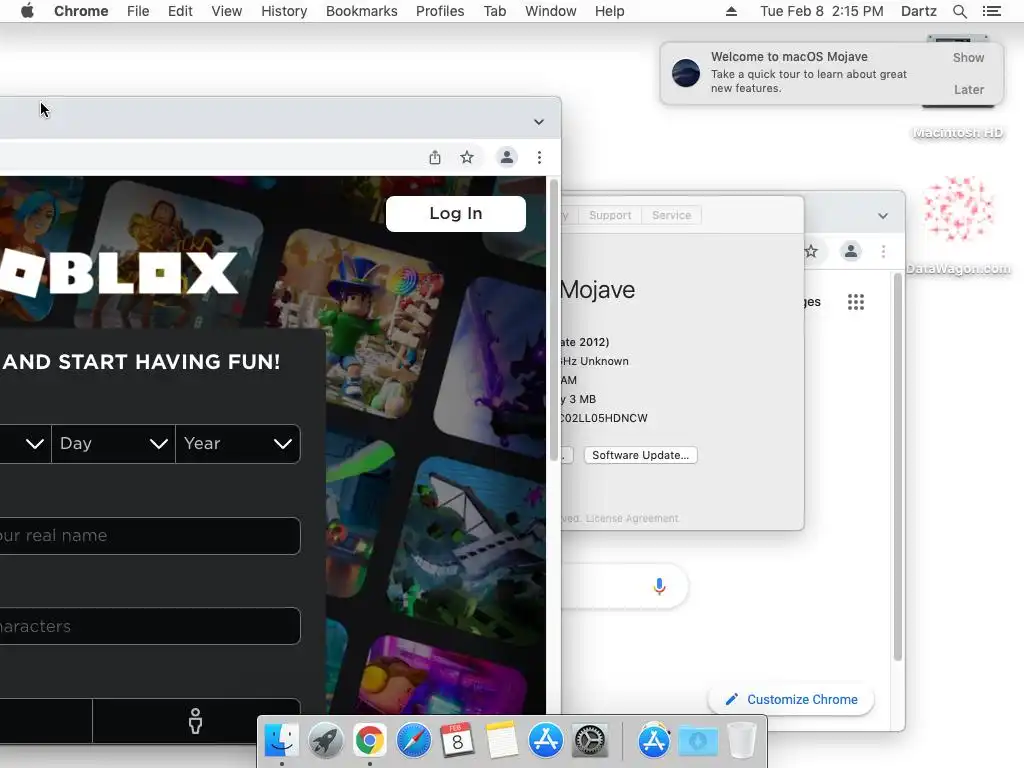Click Software Update... in About This Mac
Image resolution: width=1024 pixels, height=768 pixels.
[641, 455]
